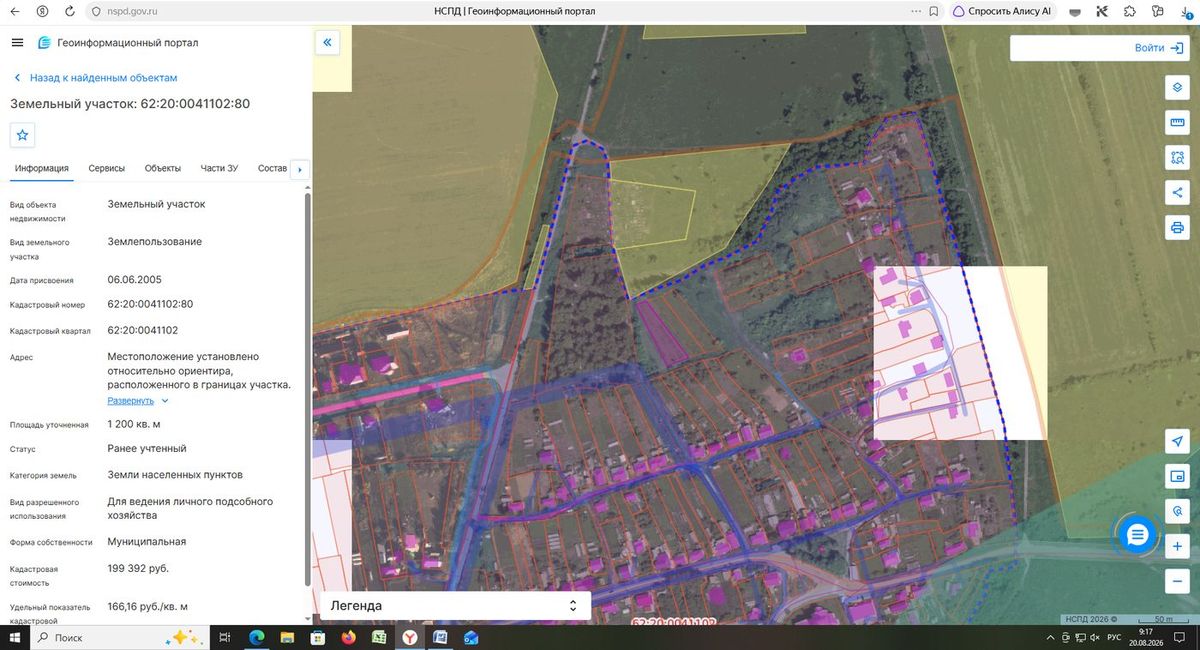Click the cadastral quarter value 62:20:0041102
1200x650 pixels.
click(142, 330)
